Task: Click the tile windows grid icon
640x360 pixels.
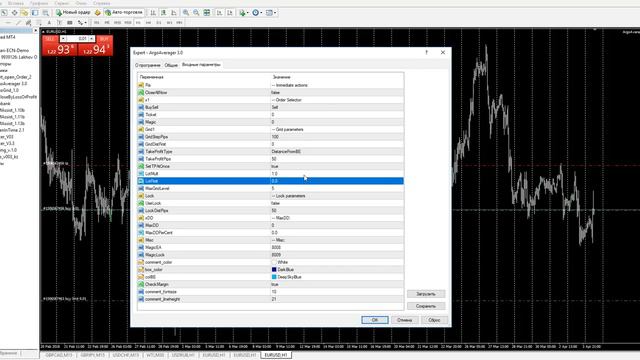Action: pyautogui.click(x=207, y=13)
